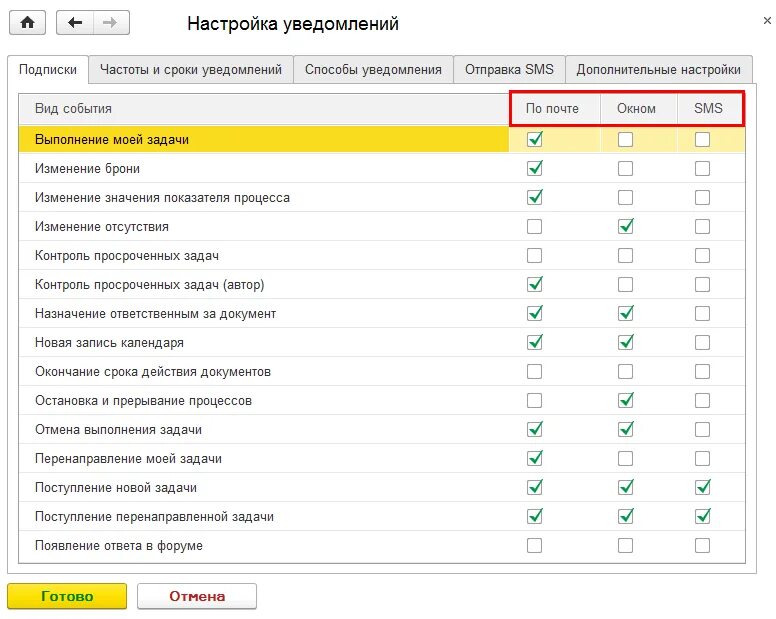Check По почте for Изменение отсутствия
The height and width of the screenshot is (619, 776).
pos(534,227)
